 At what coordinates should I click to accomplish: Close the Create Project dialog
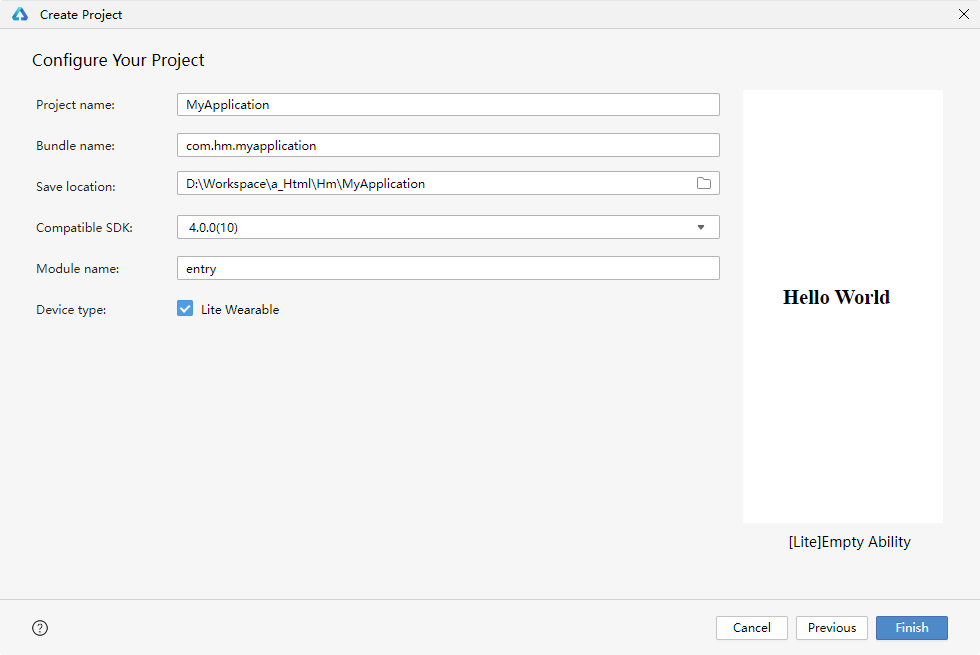coord(963,14)
